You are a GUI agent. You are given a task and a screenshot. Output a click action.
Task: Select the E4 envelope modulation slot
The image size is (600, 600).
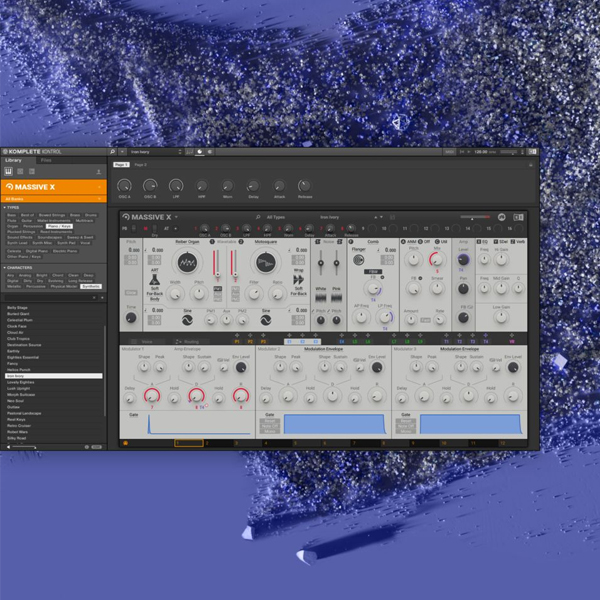(342, 341)
